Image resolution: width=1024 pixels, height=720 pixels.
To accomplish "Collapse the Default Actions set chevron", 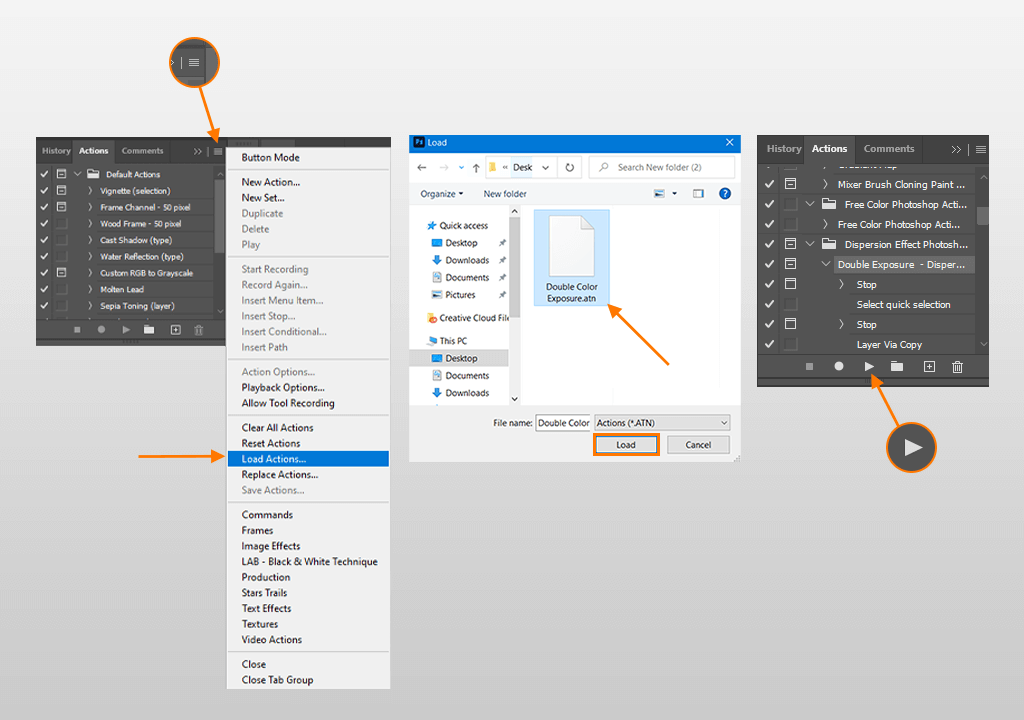I will (78, 174).
